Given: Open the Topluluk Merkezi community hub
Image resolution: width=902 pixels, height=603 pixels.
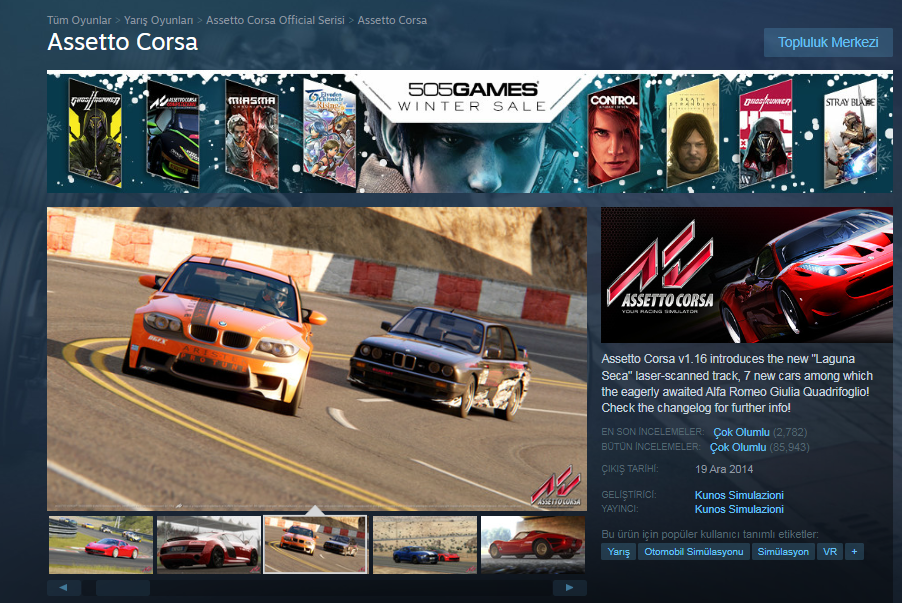Looking at the screenshot, I should 828,43.
